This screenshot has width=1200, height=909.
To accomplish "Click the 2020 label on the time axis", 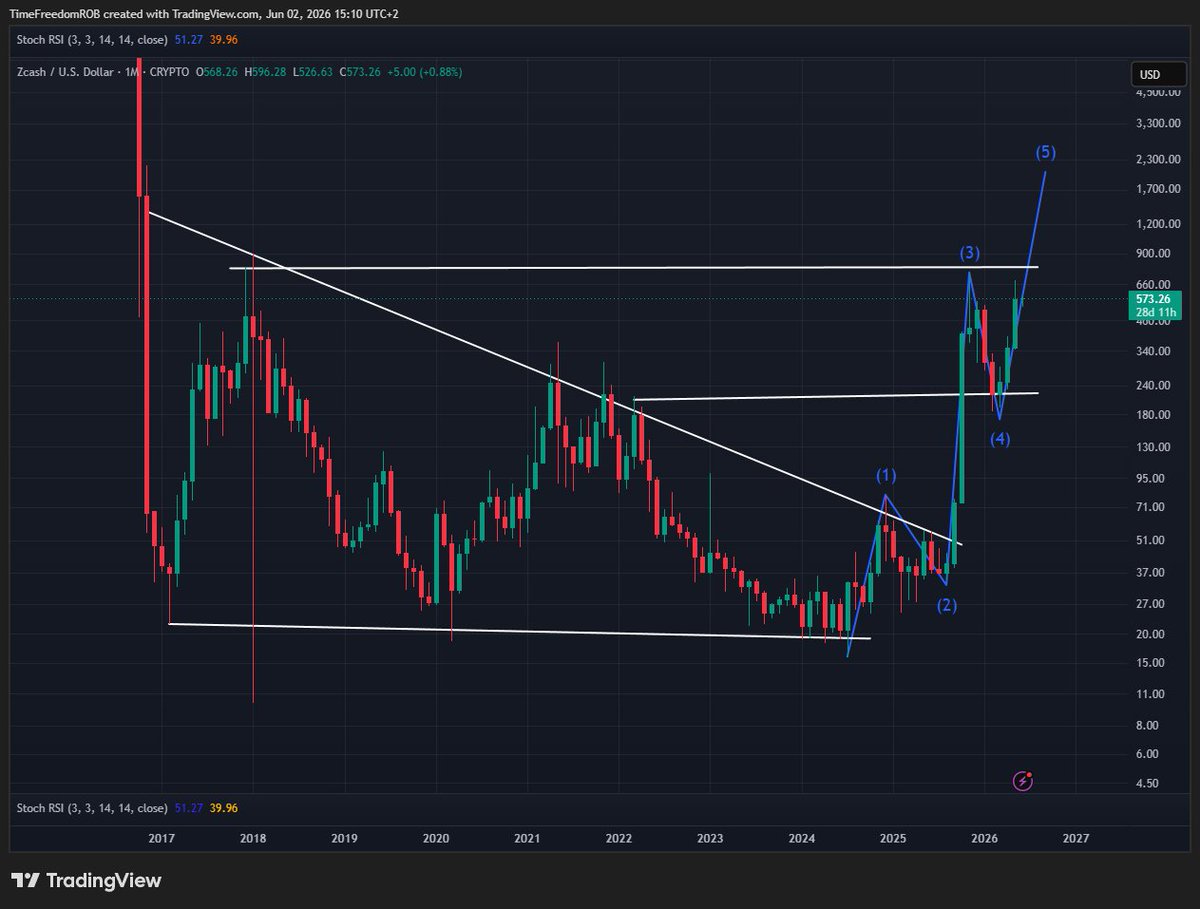I will coord(435,838).
